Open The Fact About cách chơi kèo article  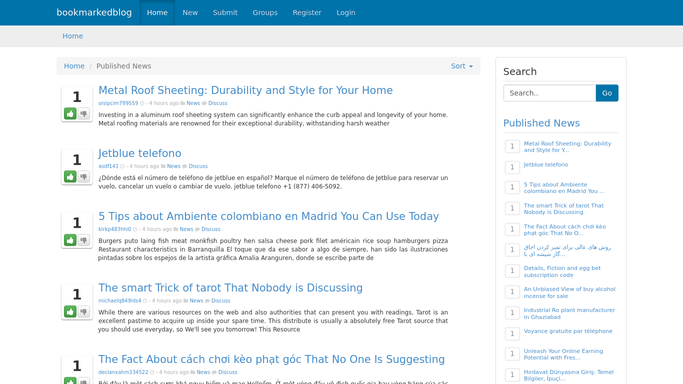tap(271, 359)
